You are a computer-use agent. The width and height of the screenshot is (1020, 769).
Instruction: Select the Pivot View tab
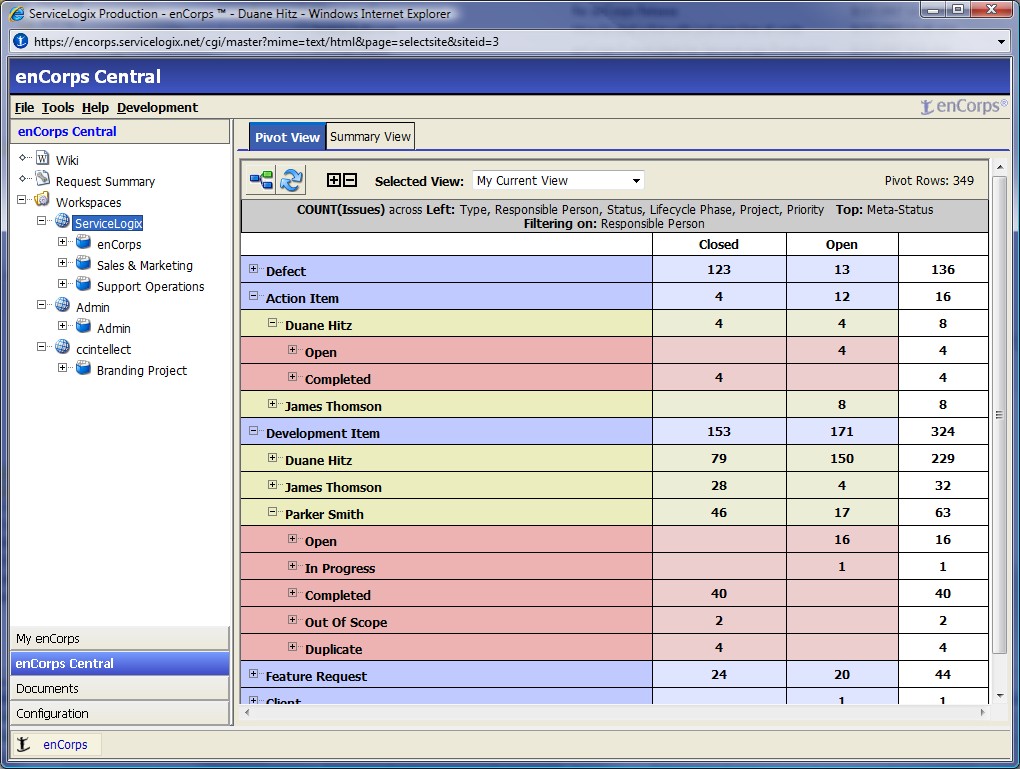[287, 137]
